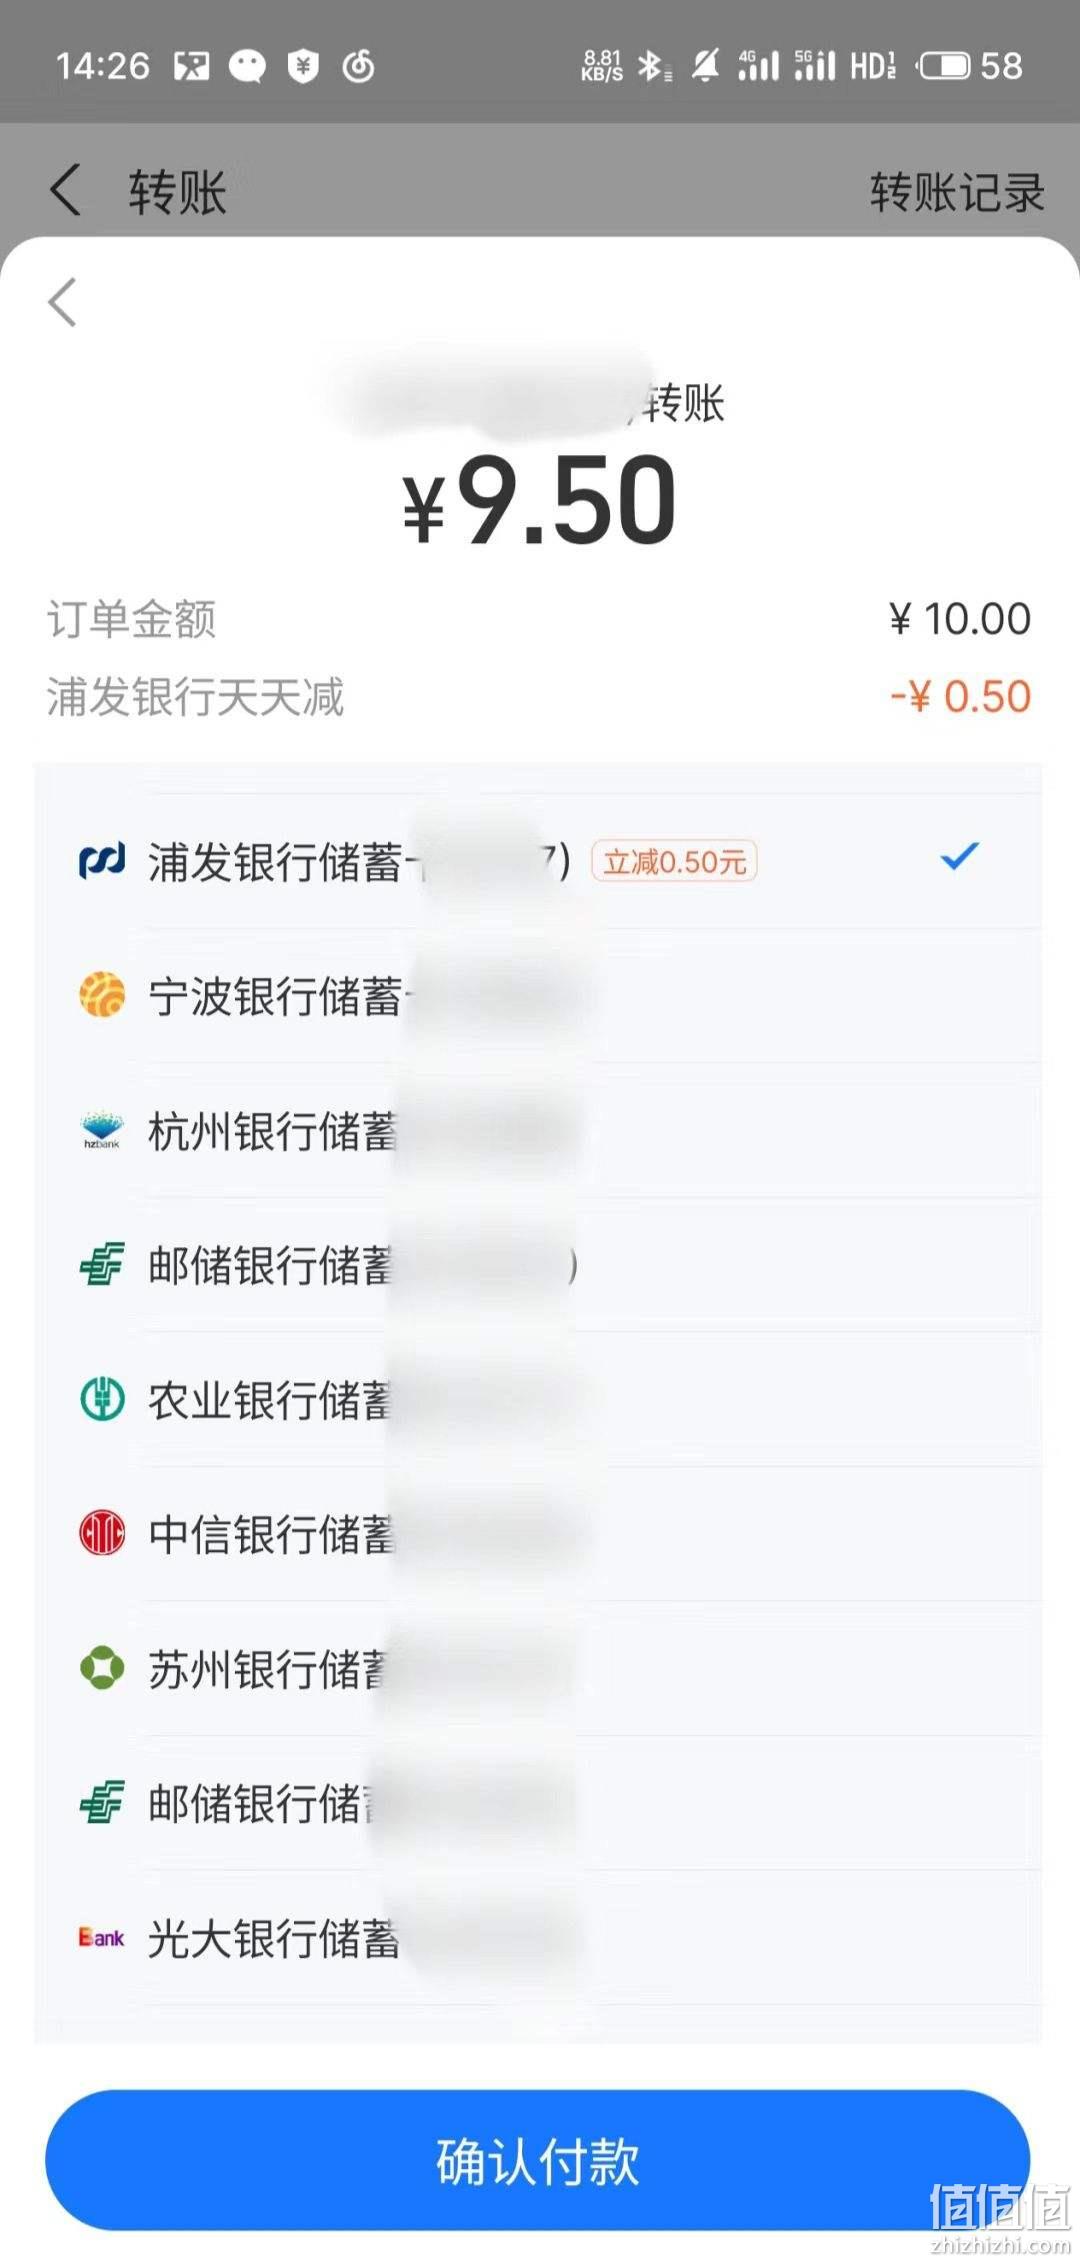Tap the Hangzhou Bank hzbank logo

101,1130
